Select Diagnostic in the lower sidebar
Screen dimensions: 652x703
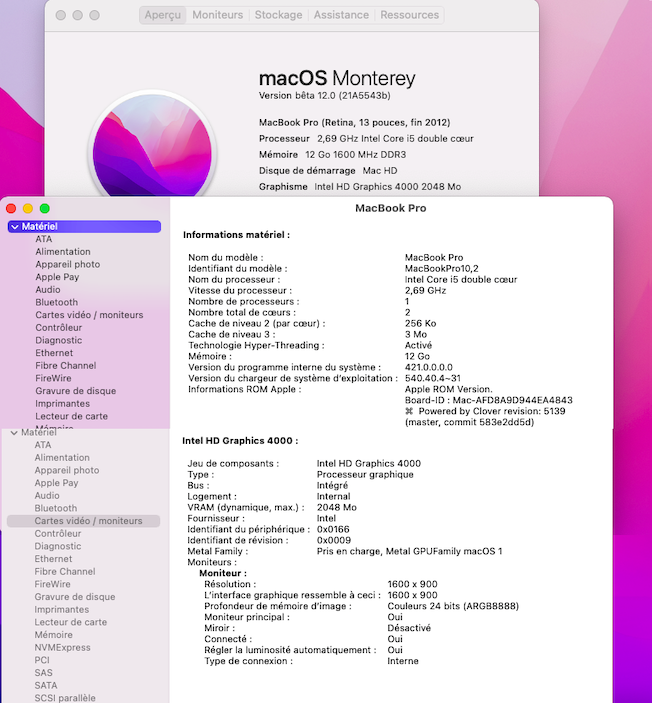pos(57,546)
